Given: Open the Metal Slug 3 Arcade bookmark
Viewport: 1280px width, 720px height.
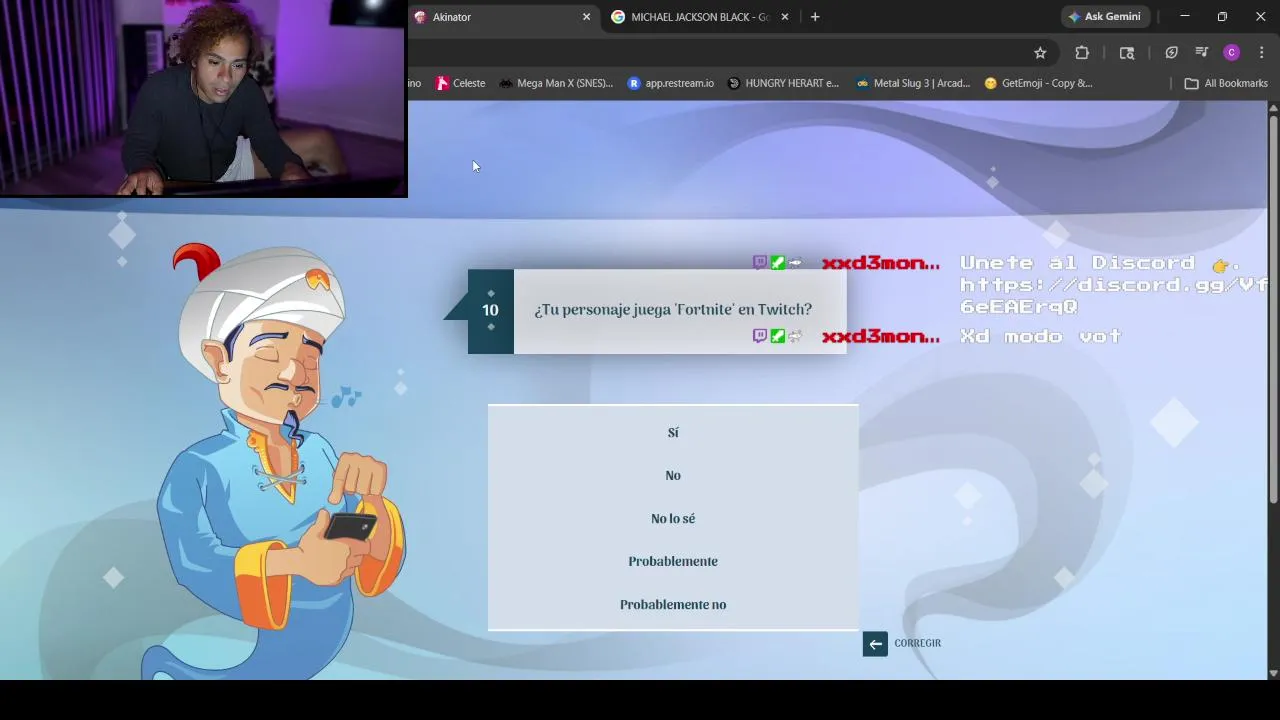Looking at the screenshot, I should click(912, 83).
